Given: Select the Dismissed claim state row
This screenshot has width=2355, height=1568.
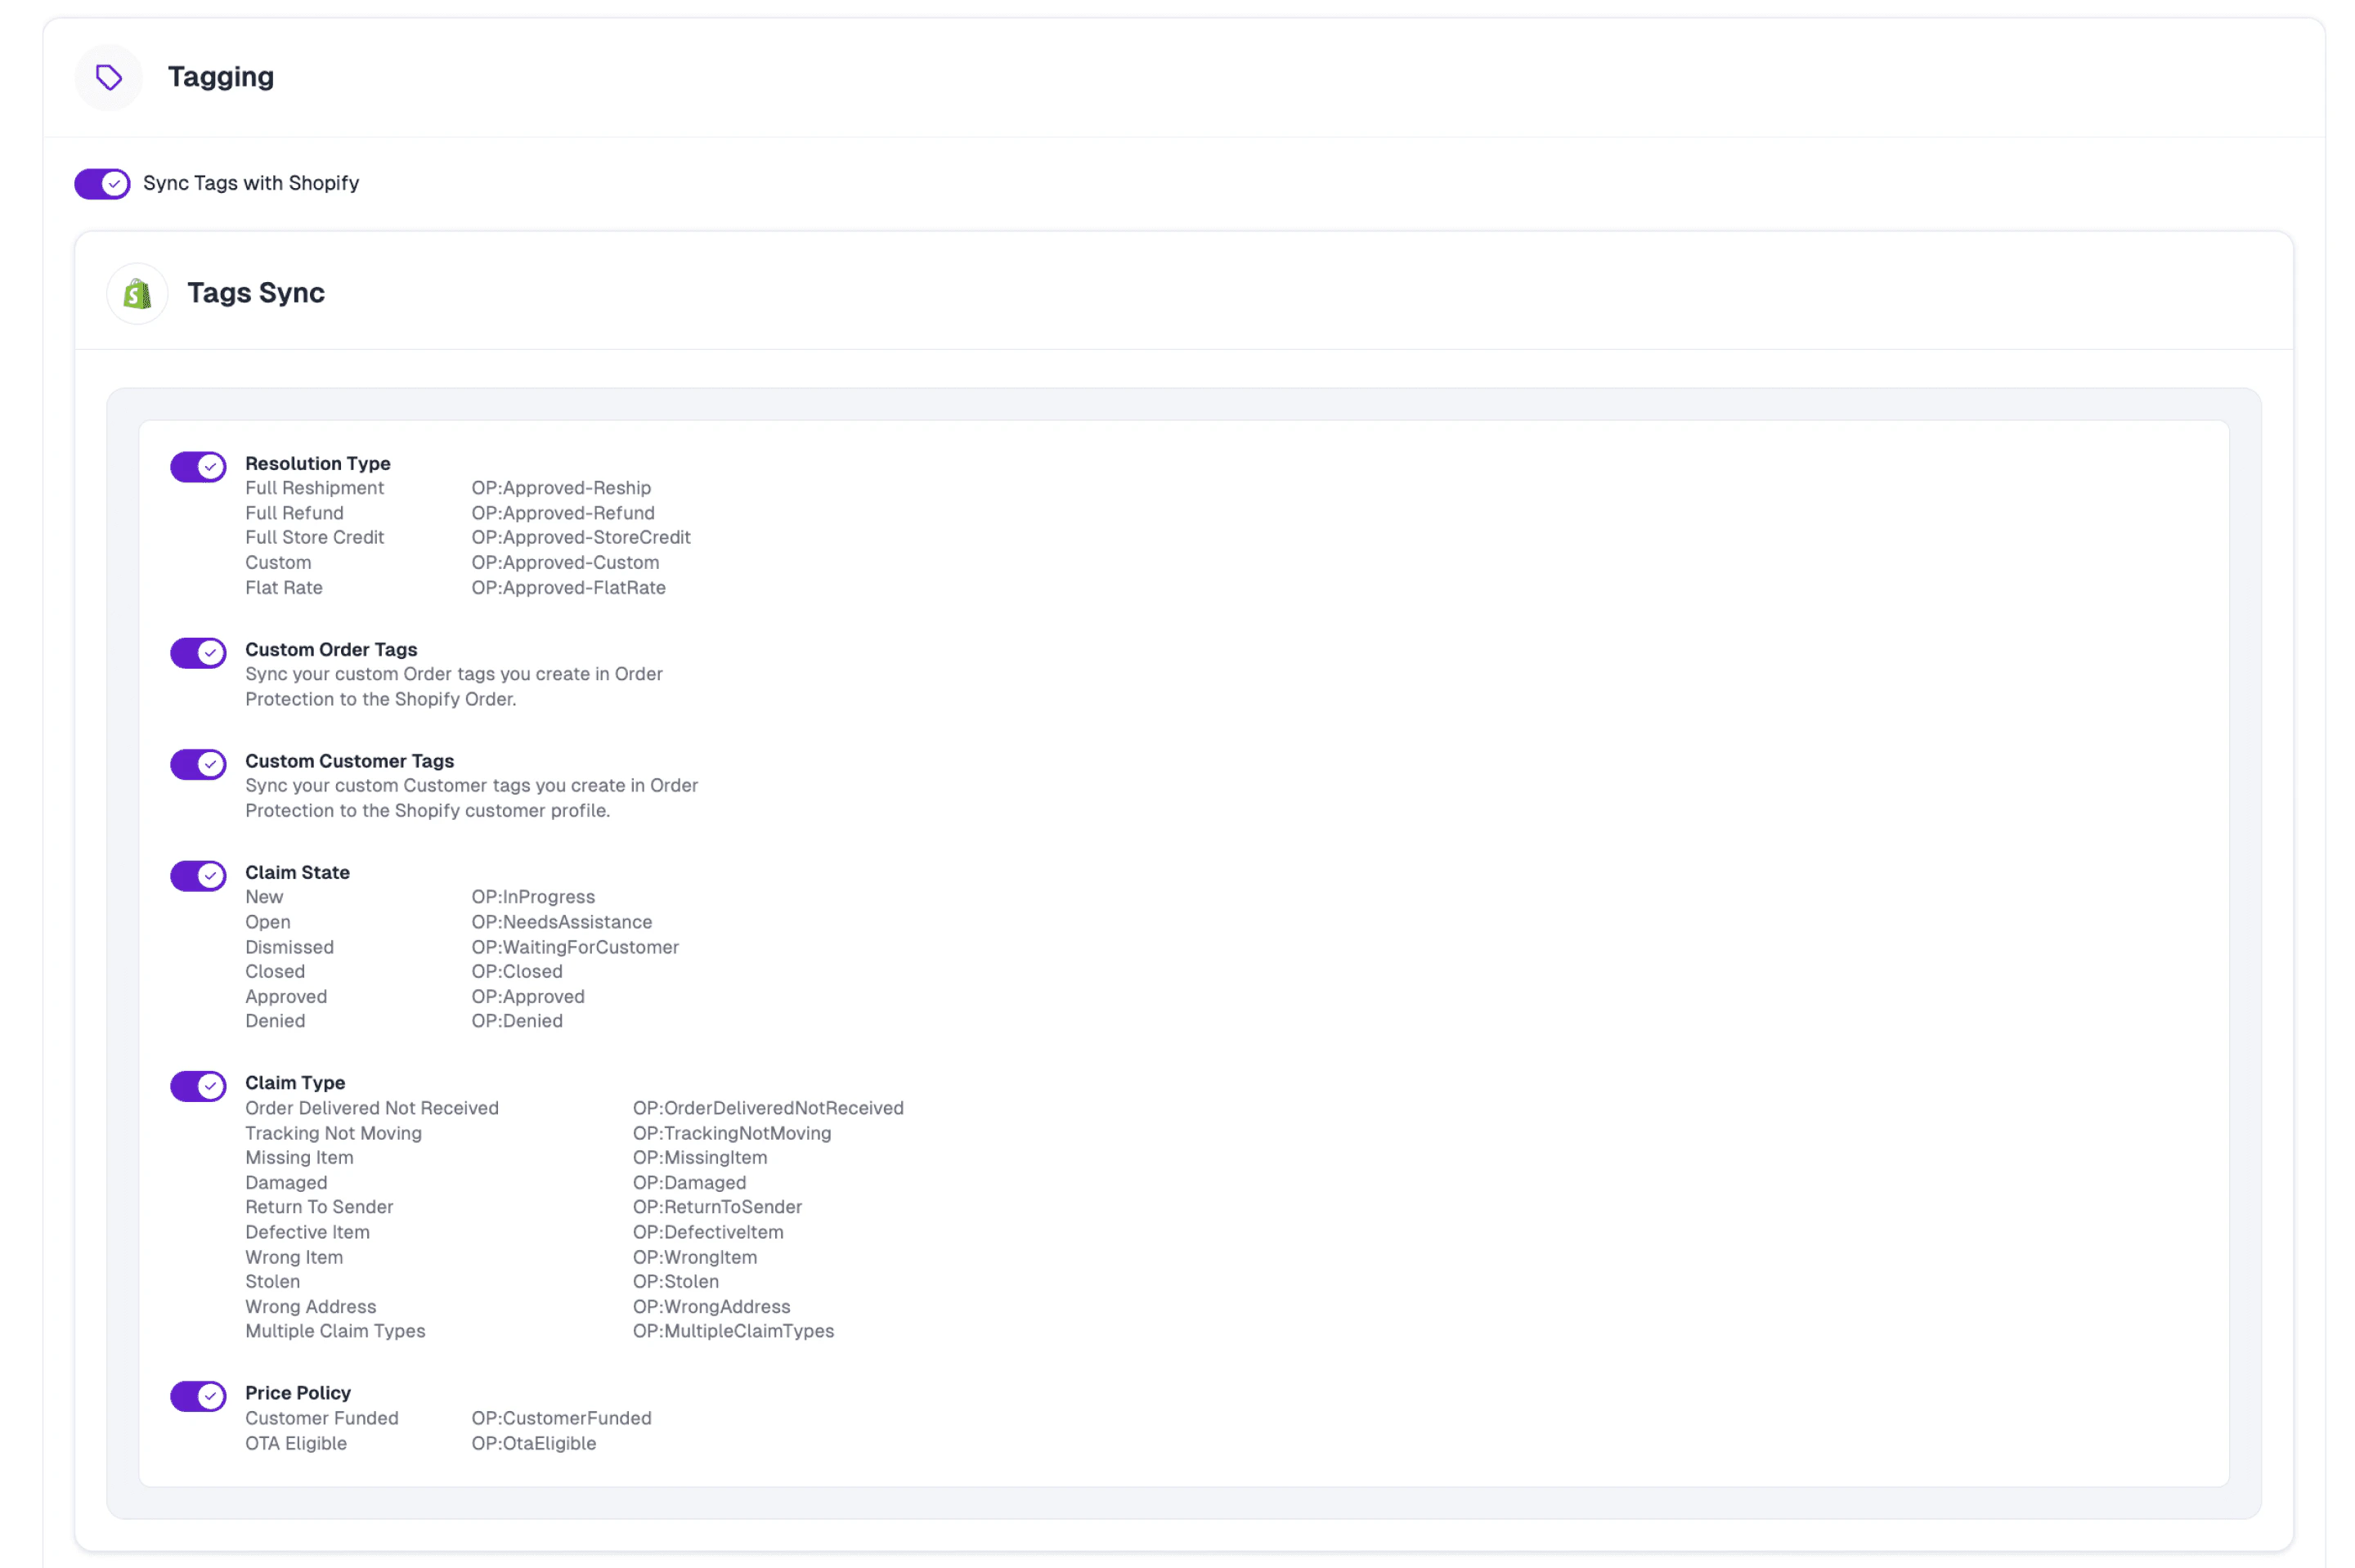Looking at the screenshot, I should [x=289, y=946].
